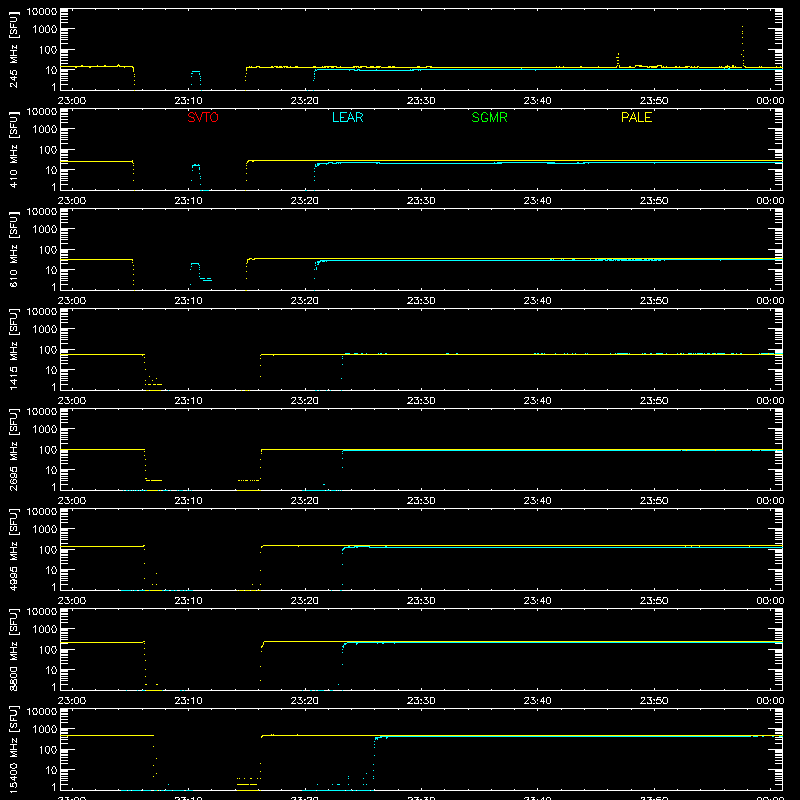The width and height of the screenshot is (800, 800).
Task: Click the 23:40 time label below 2695 MHz plot
Action: [x=537, y=501]
